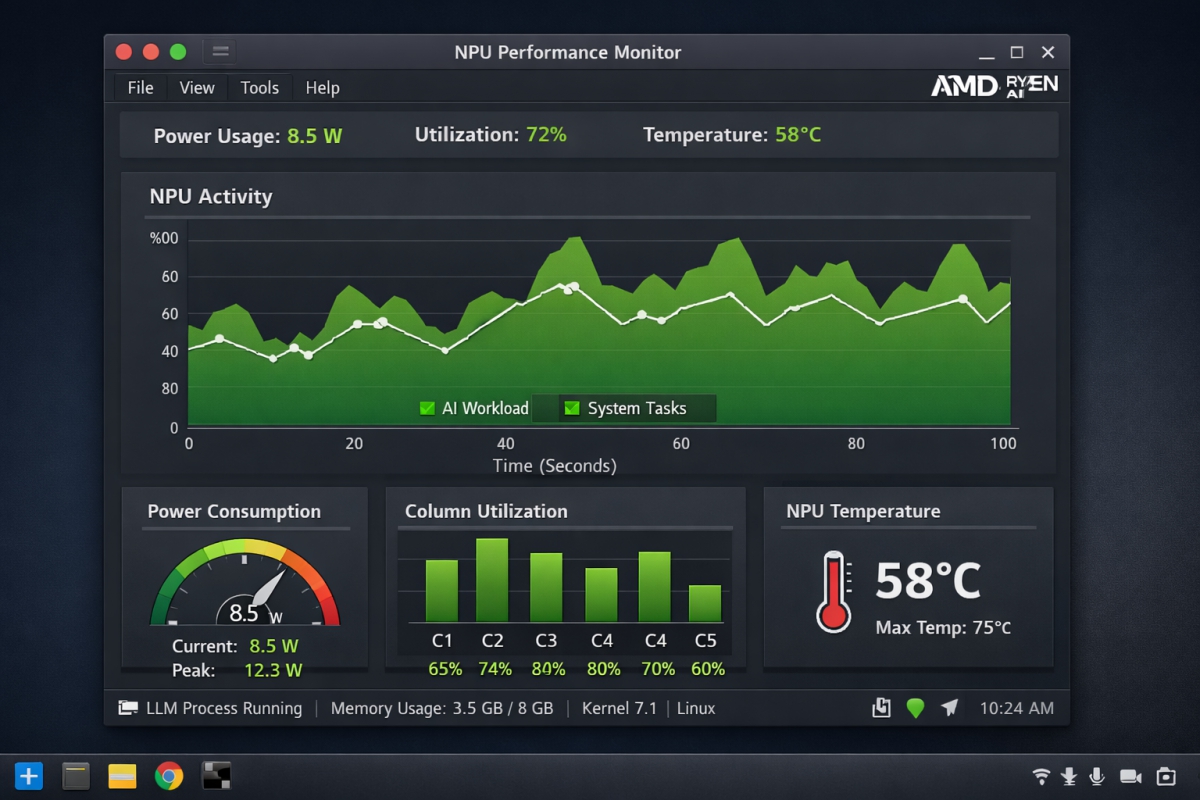
Task: Open the Help menu
Action: pyautogui.click(x=322, y=88)
